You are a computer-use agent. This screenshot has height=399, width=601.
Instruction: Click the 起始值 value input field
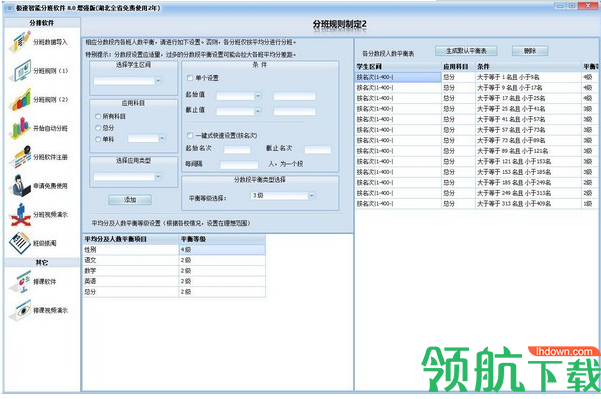(295, 96)
